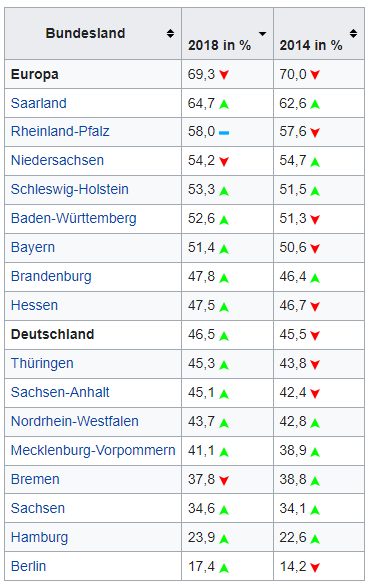Click the blue dash icon beside 58,0
This screenshot has width=375, height=584.
pyautogui.click(x=224, y=133)
